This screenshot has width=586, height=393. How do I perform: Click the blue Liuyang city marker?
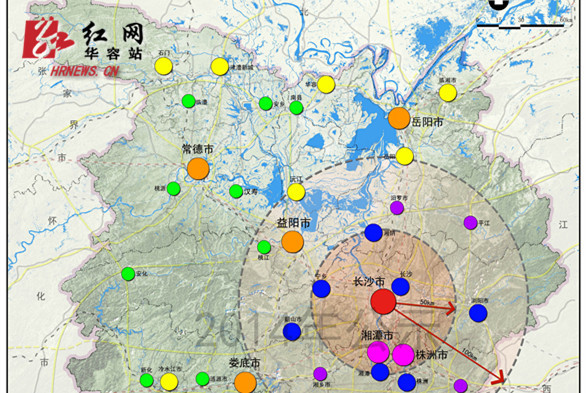(x=478, y=313)
